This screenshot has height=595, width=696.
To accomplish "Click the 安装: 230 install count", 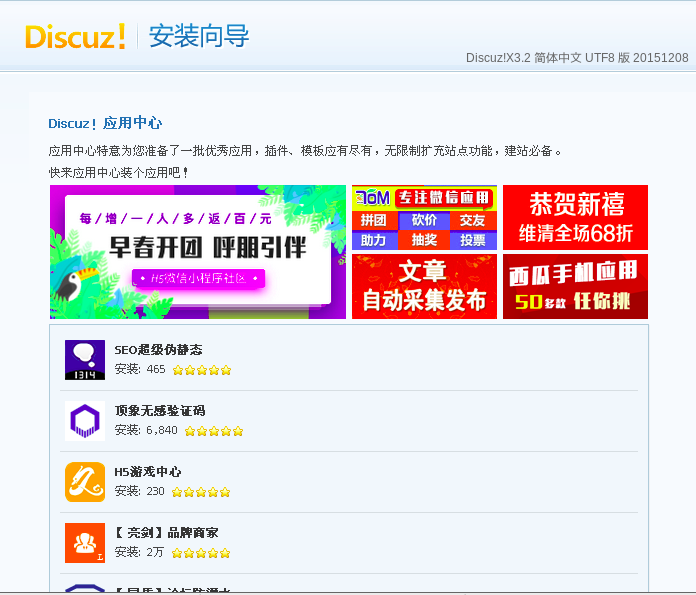I will pos(139,491).
